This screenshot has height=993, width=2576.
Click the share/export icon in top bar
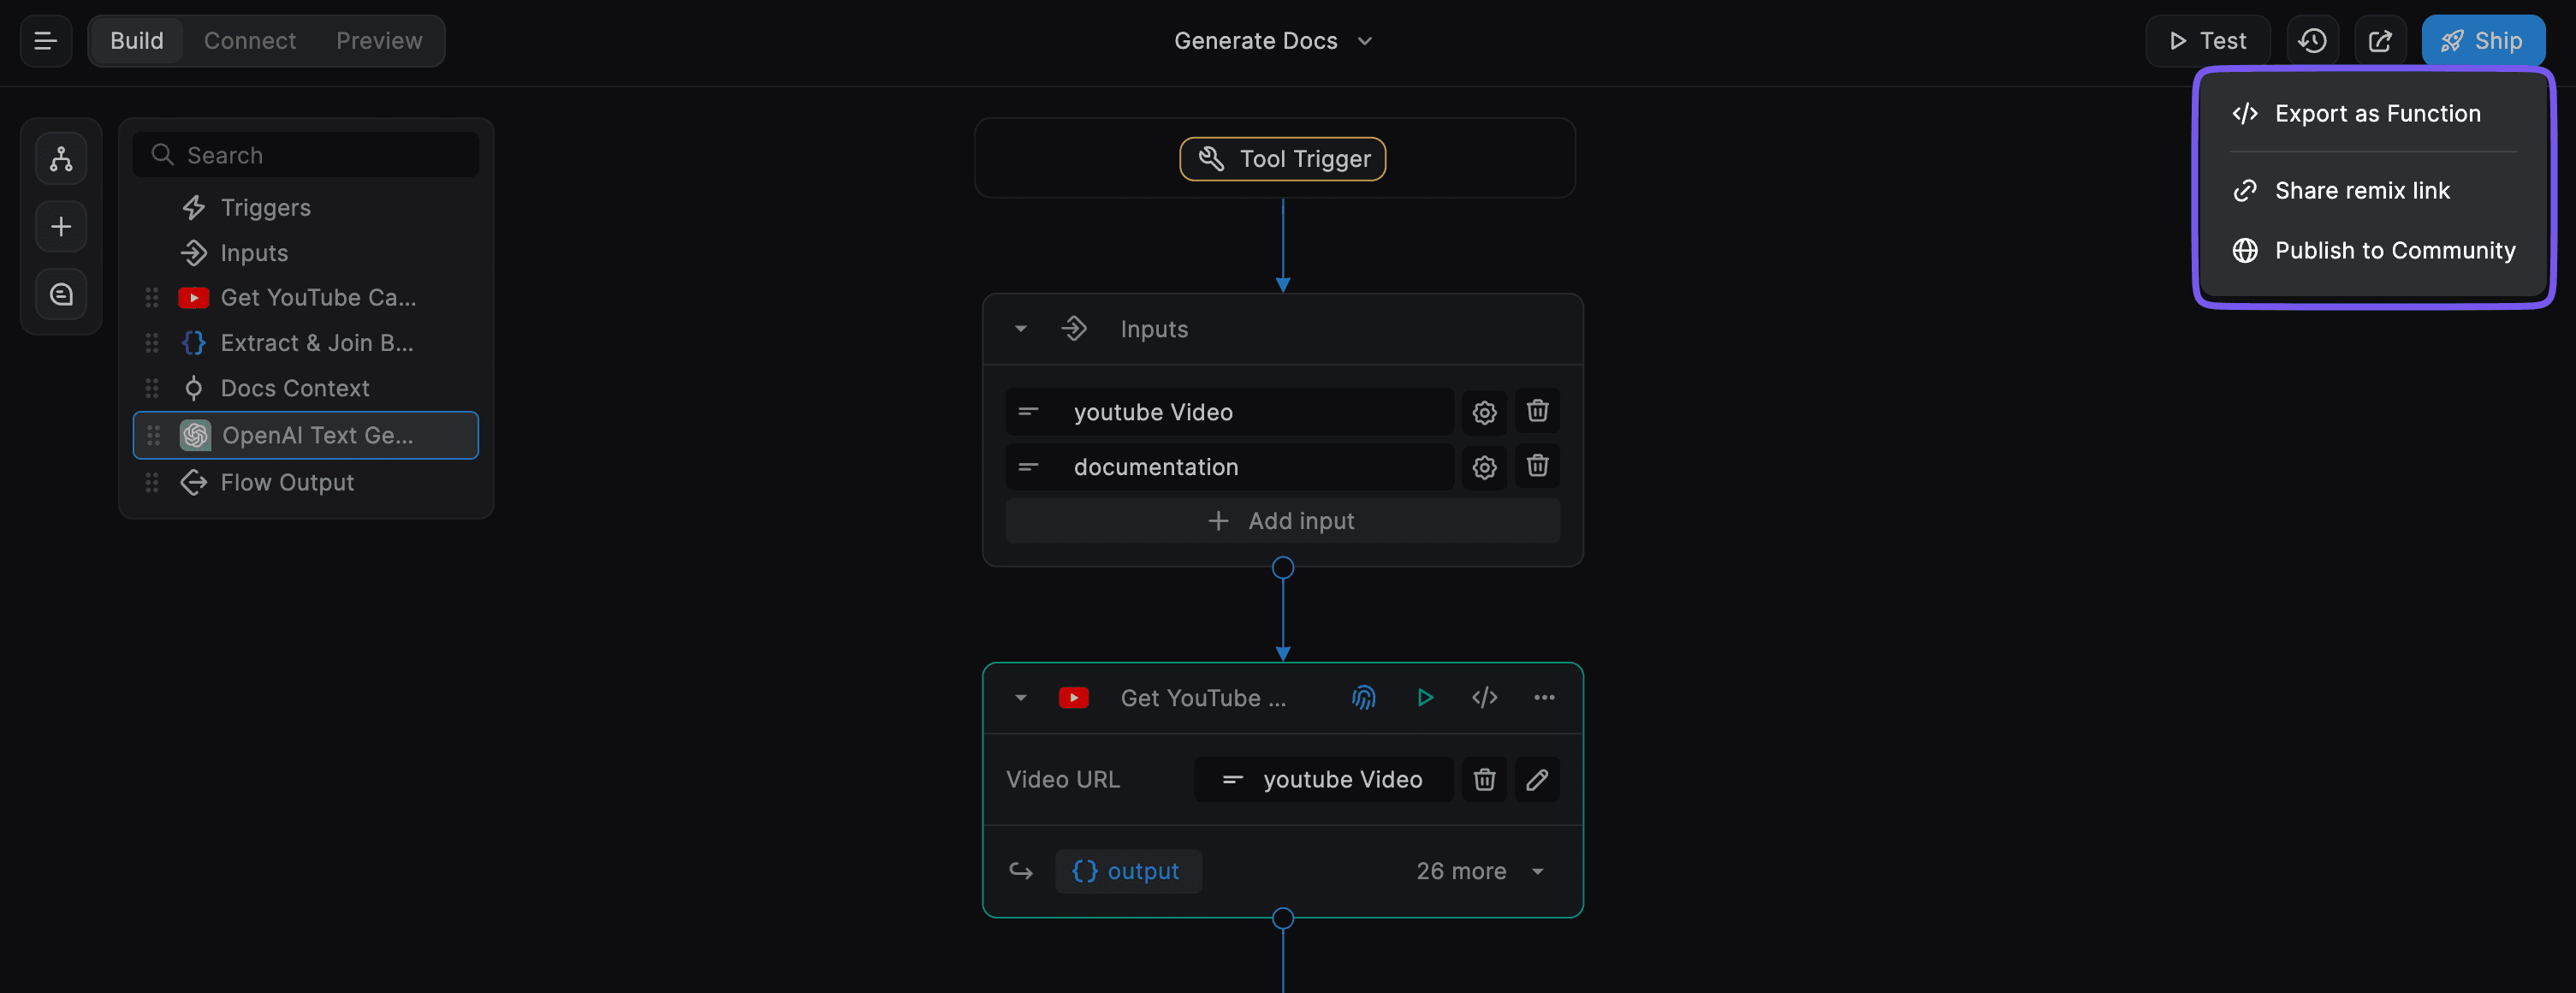tap(2380, 41)
